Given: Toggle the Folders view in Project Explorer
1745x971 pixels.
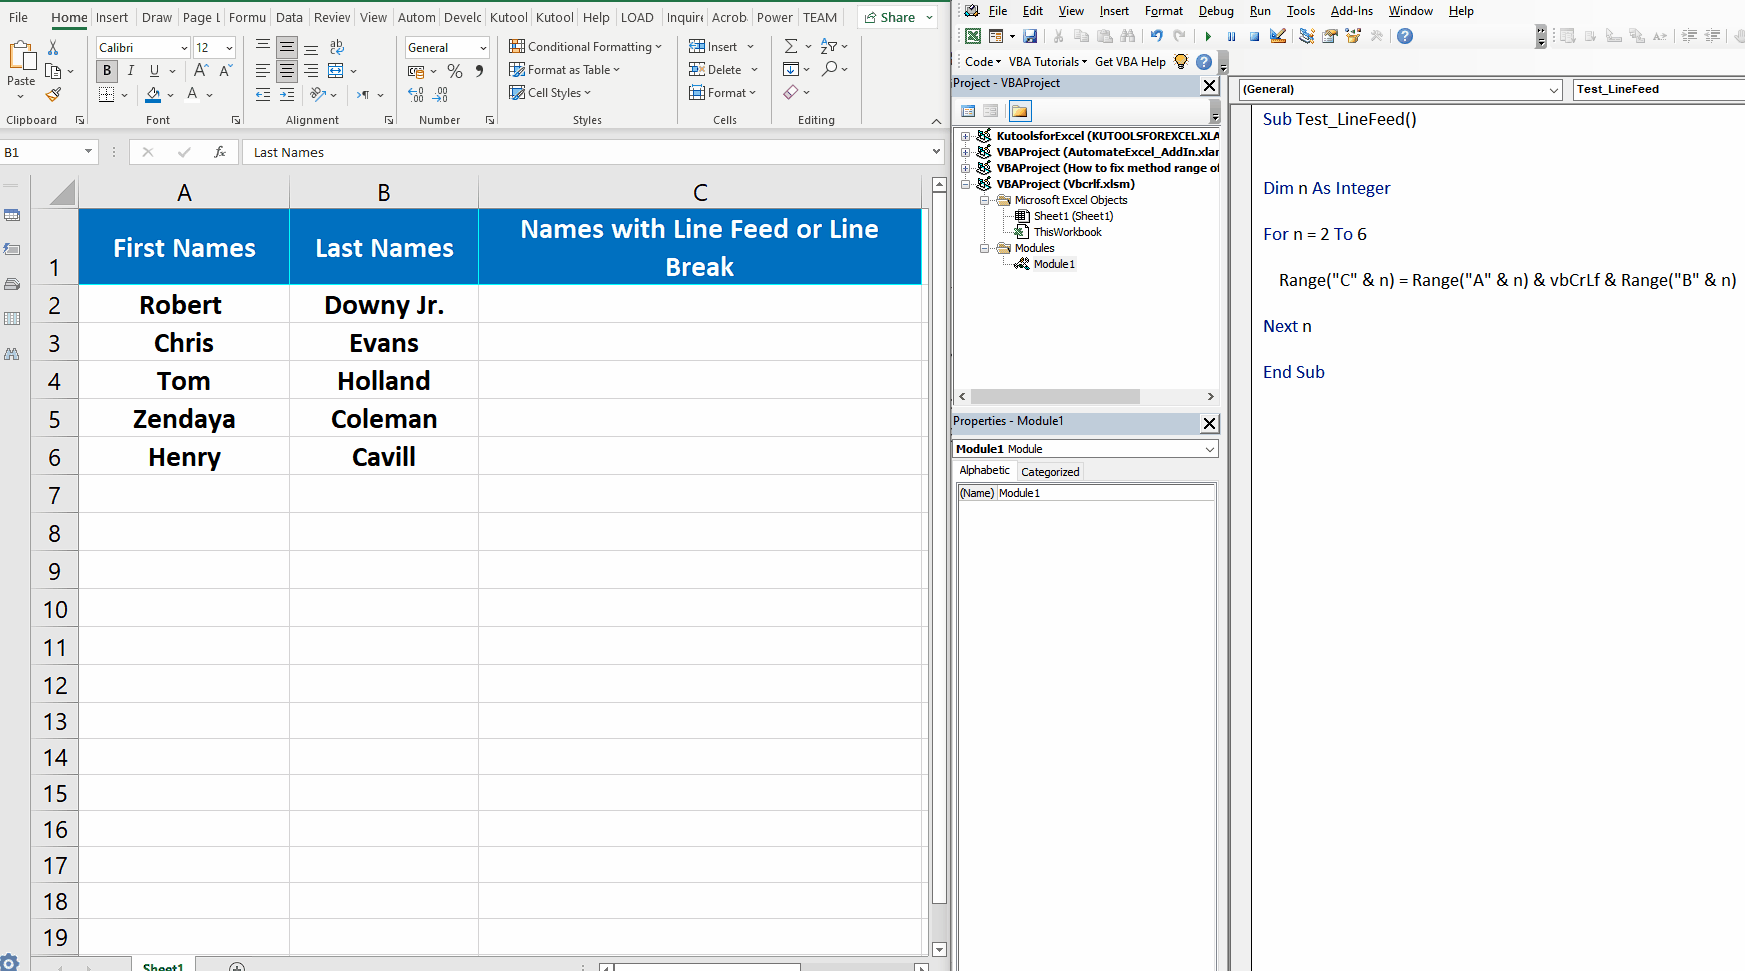Looking at the screenshot, I should 1019,110.
